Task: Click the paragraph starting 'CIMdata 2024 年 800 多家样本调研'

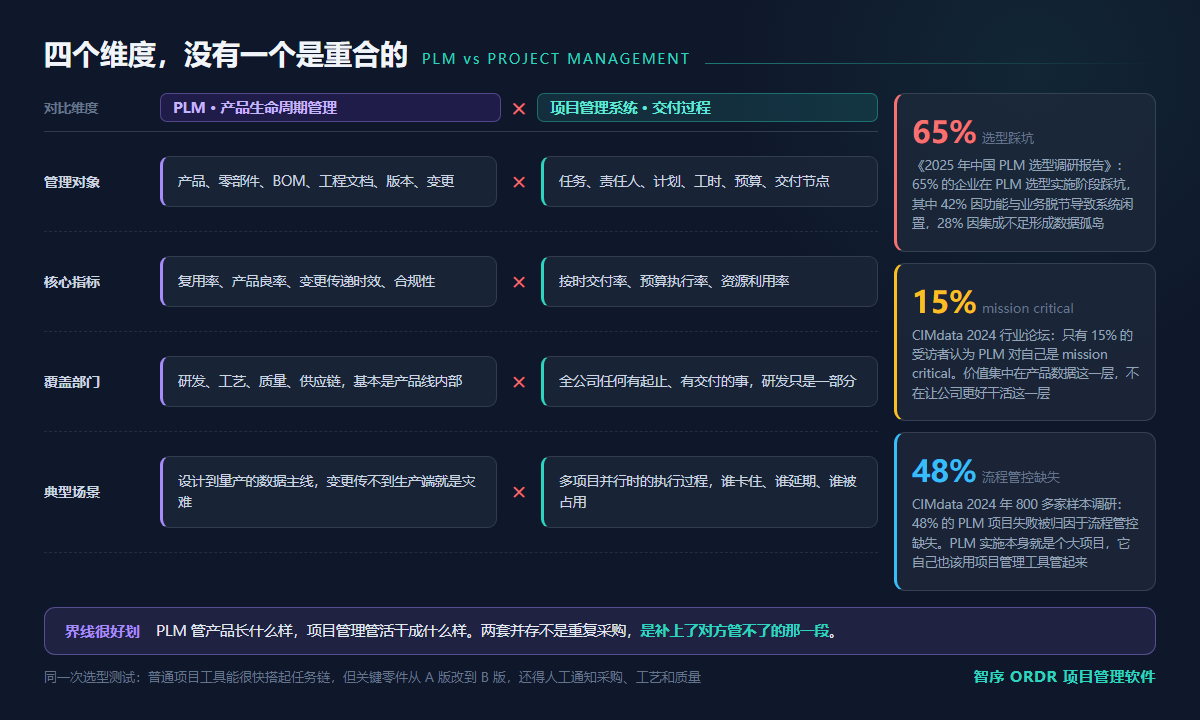Action: point(1025,533)
